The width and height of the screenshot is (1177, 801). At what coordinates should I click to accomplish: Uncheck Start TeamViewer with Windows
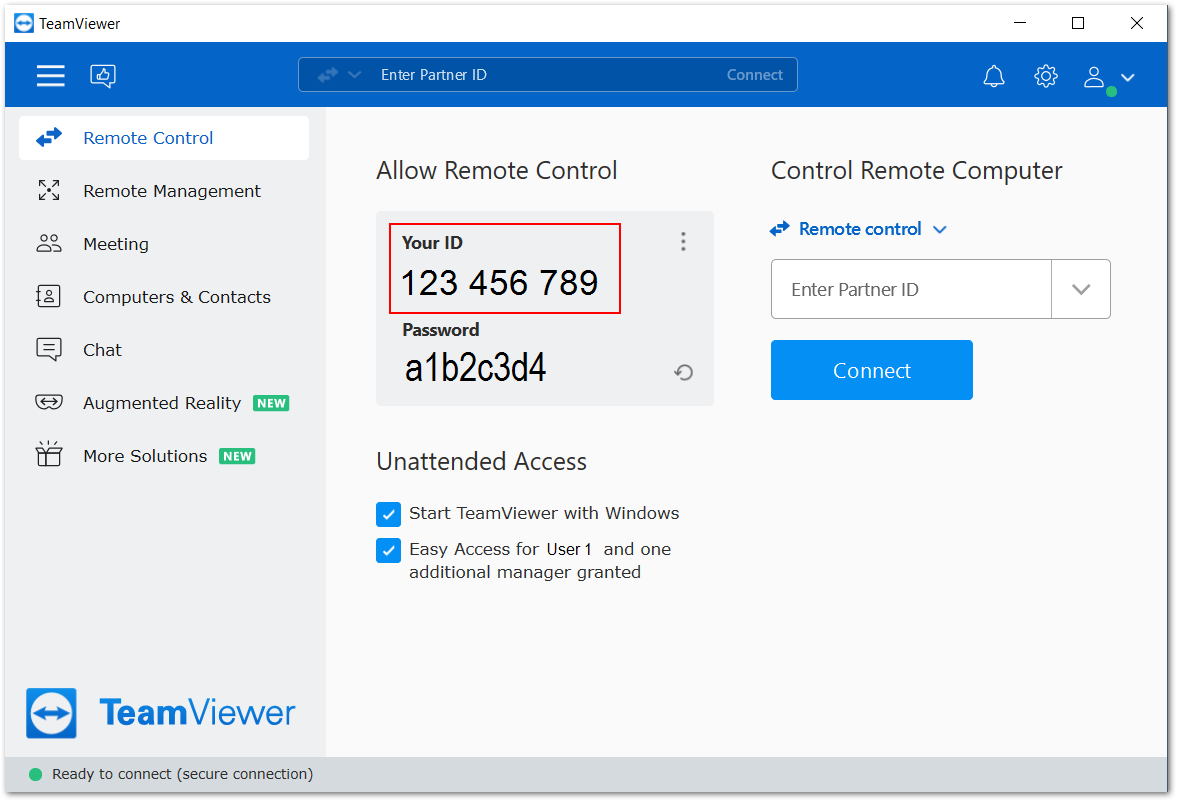coord(388,514)
